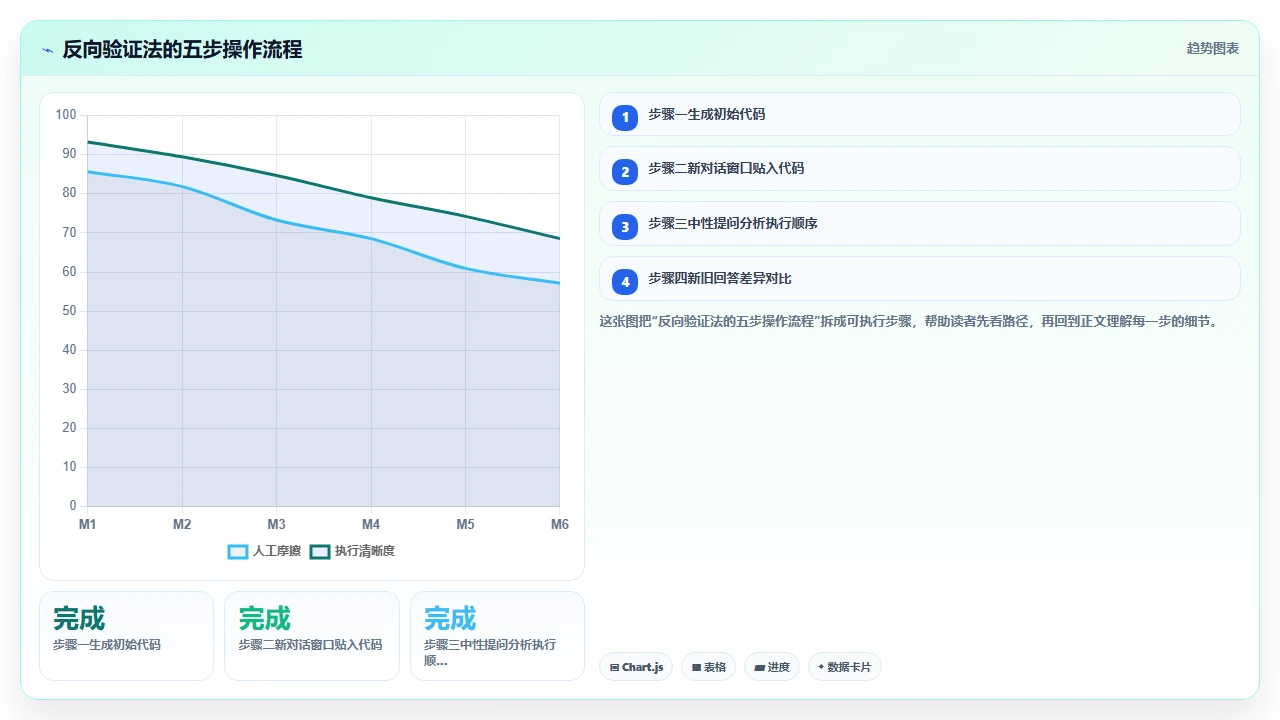Click the blue number 2 step badge
The image size is (1280, 720).
[625, 172]
